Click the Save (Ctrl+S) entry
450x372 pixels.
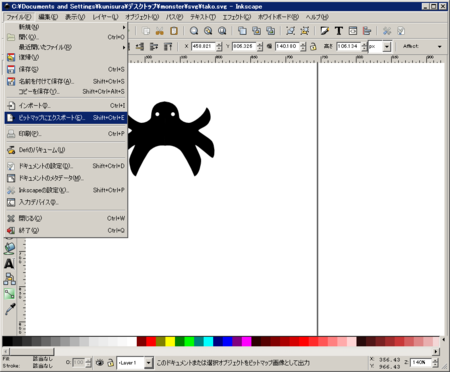[x=66, y=69]
